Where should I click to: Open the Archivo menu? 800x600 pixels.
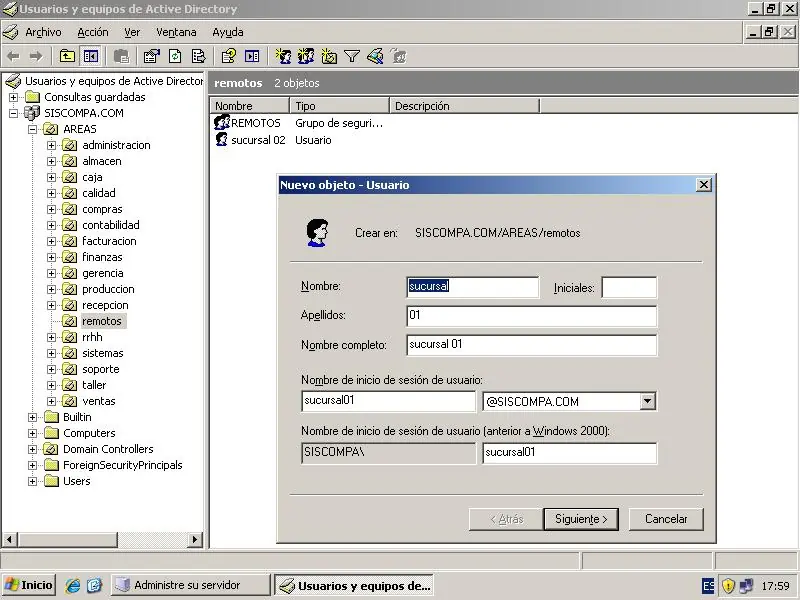[43, 32]
